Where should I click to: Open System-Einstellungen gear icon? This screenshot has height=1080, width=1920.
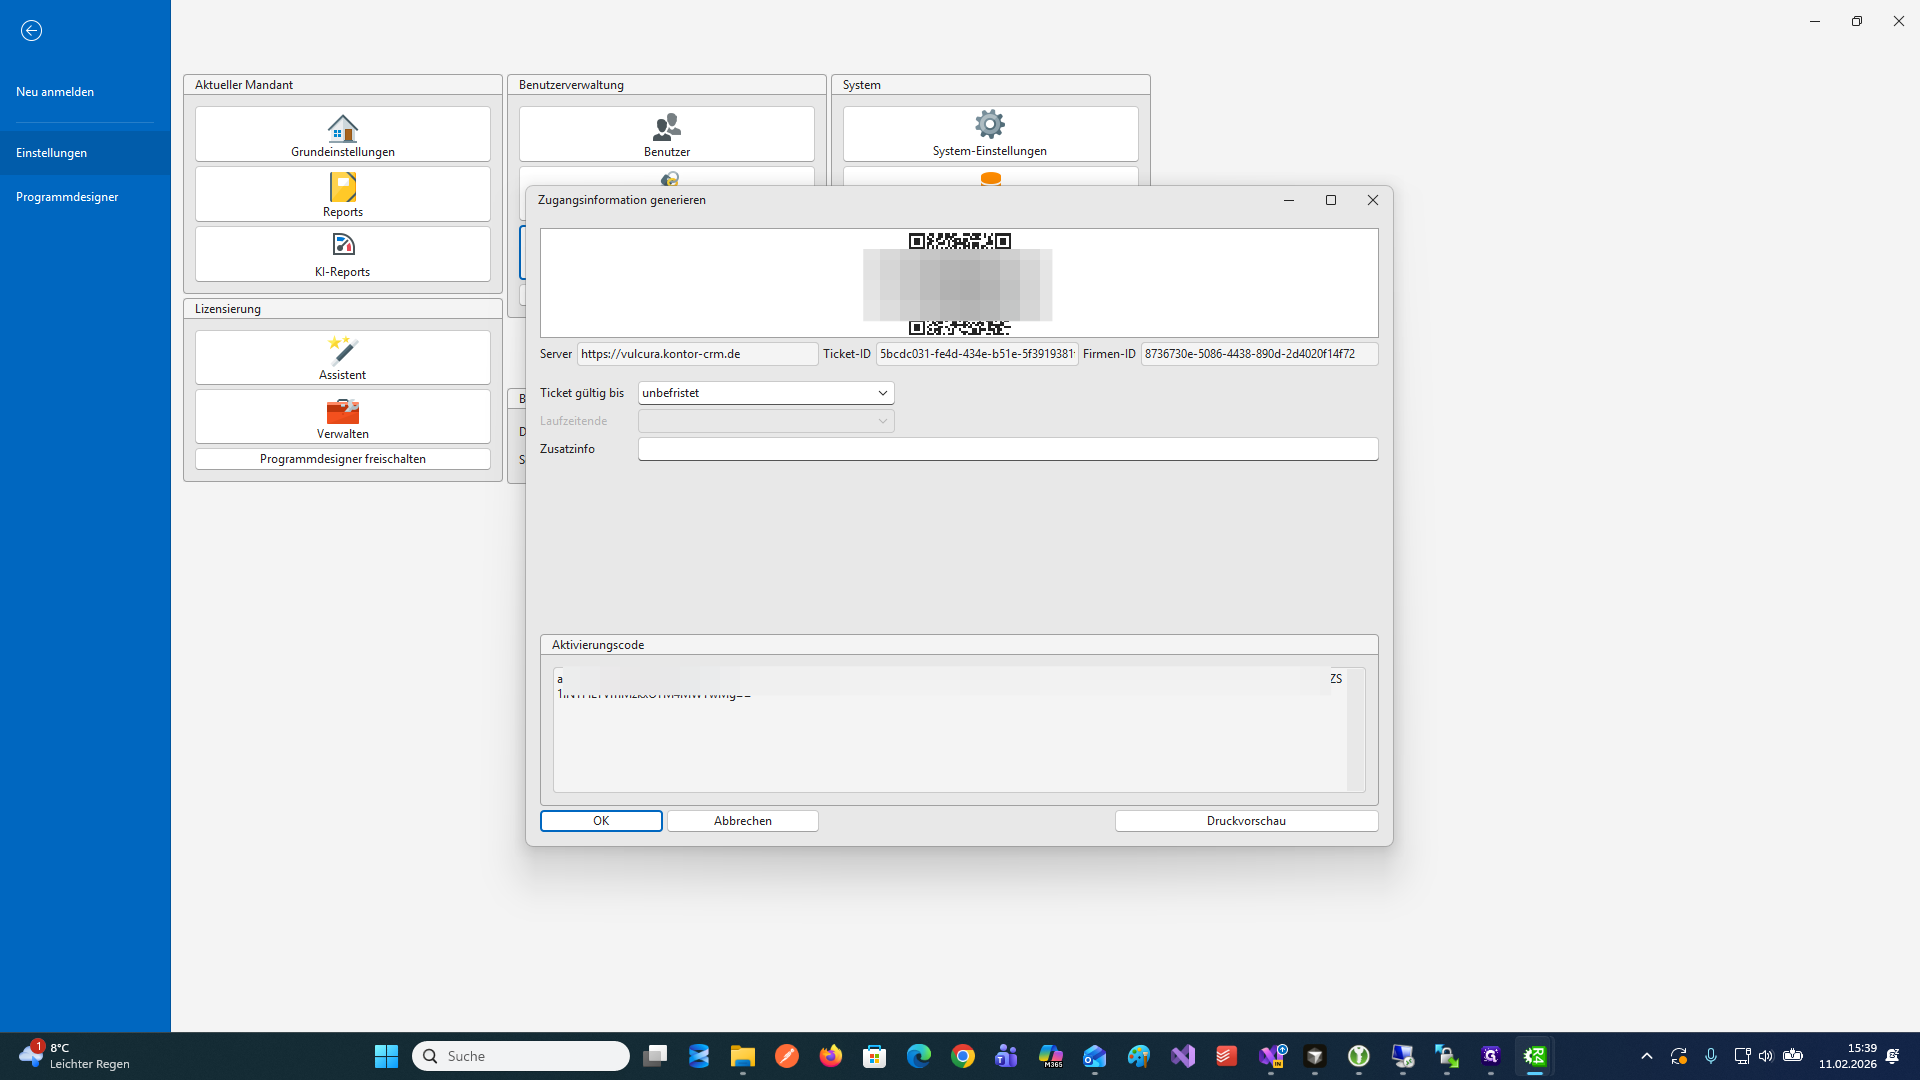click(x=989, y=125)
